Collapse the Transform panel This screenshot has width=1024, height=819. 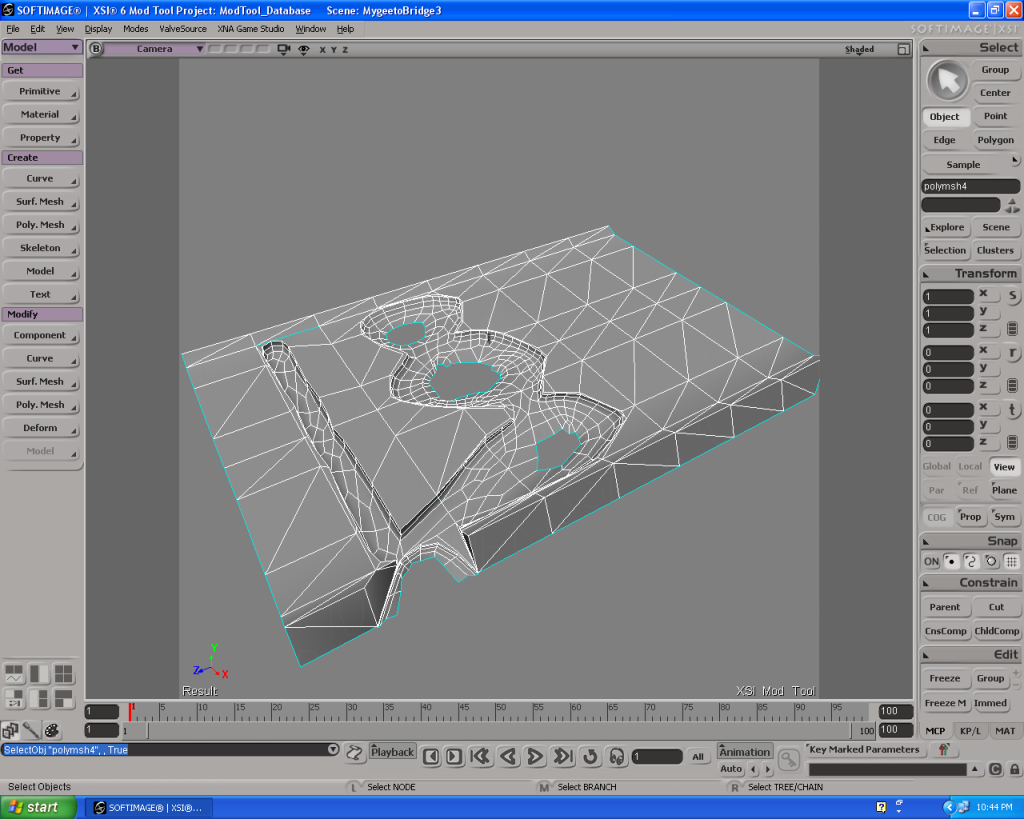925,274
